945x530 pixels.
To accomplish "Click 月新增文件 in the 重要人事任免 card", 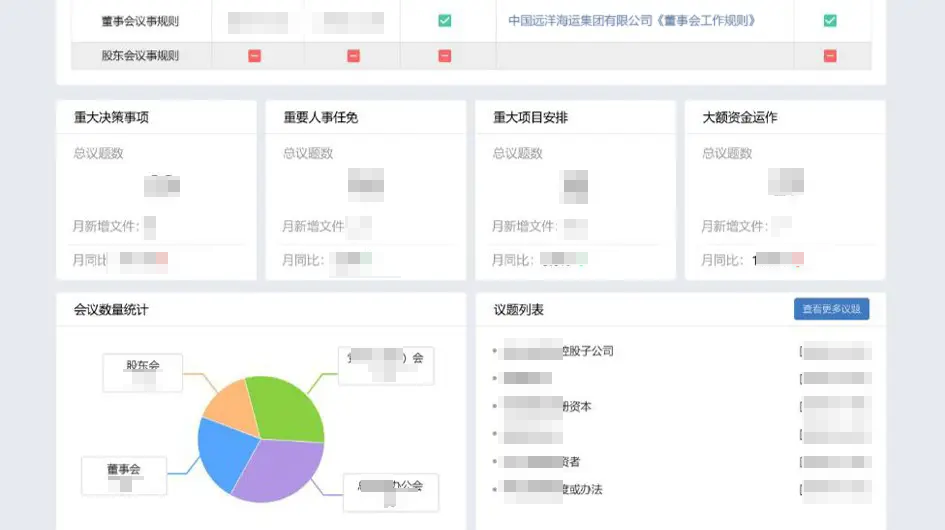I will pos(313,226).
